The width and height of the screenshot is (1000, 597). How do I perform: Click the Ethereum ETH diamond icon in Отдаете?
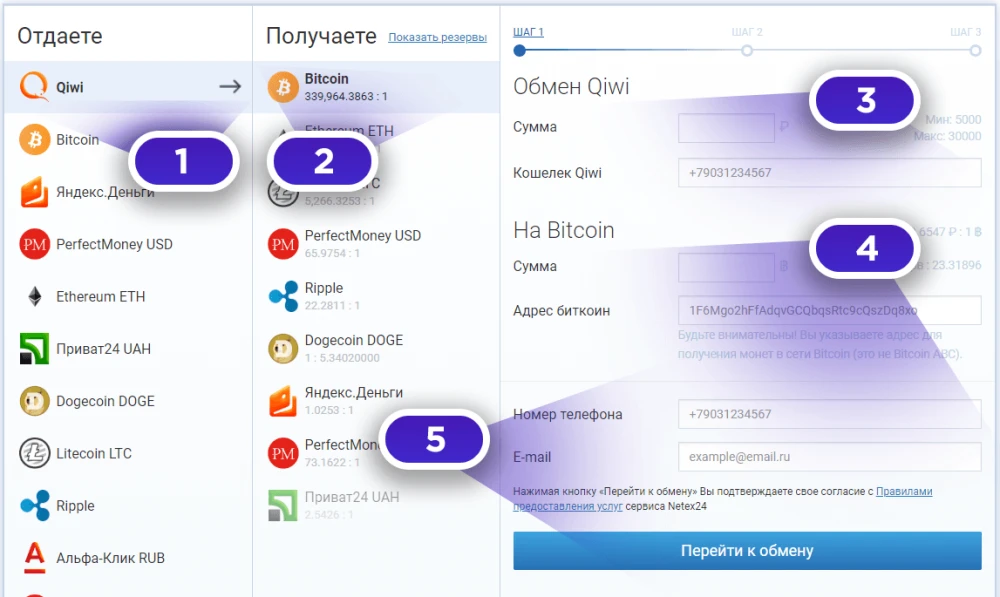pyautogui.click(x=34, y=296)
